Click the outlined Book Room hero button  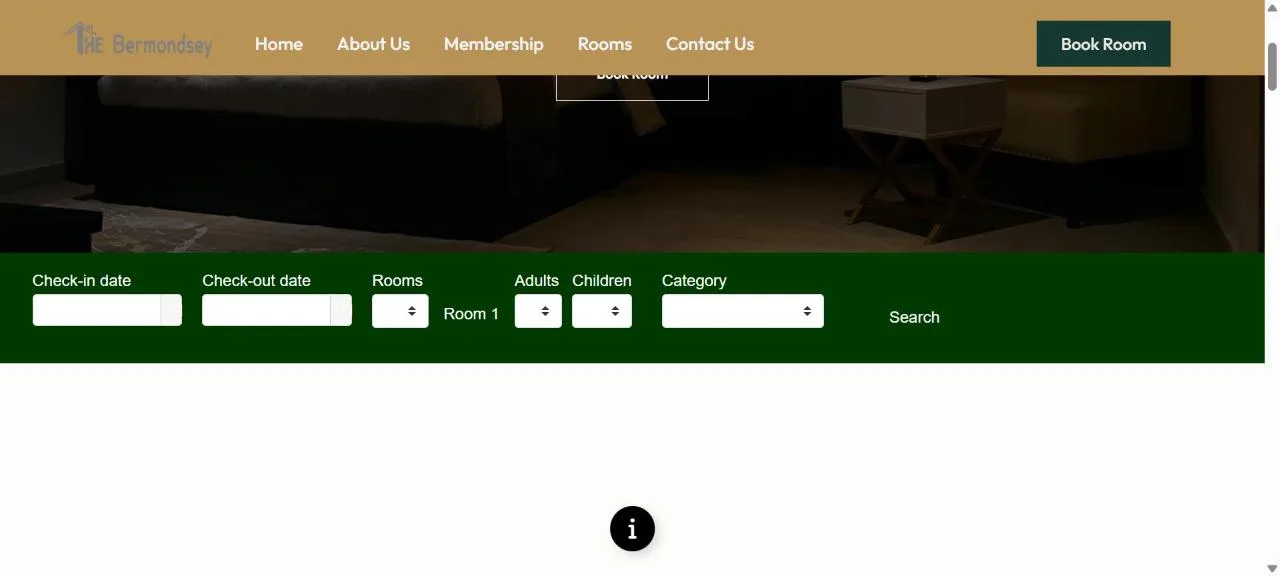tap(632, 87)
